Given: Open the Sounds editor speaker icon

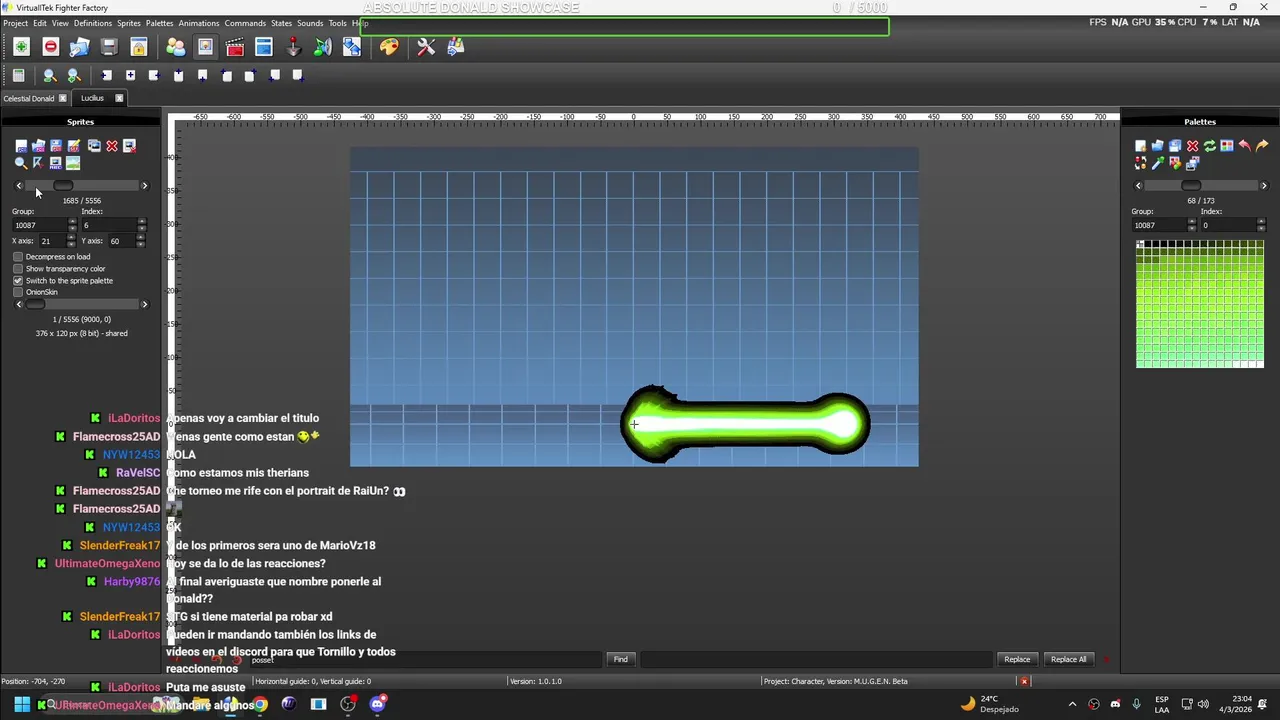Looking at the screenshot, I should tap(323, 47).
